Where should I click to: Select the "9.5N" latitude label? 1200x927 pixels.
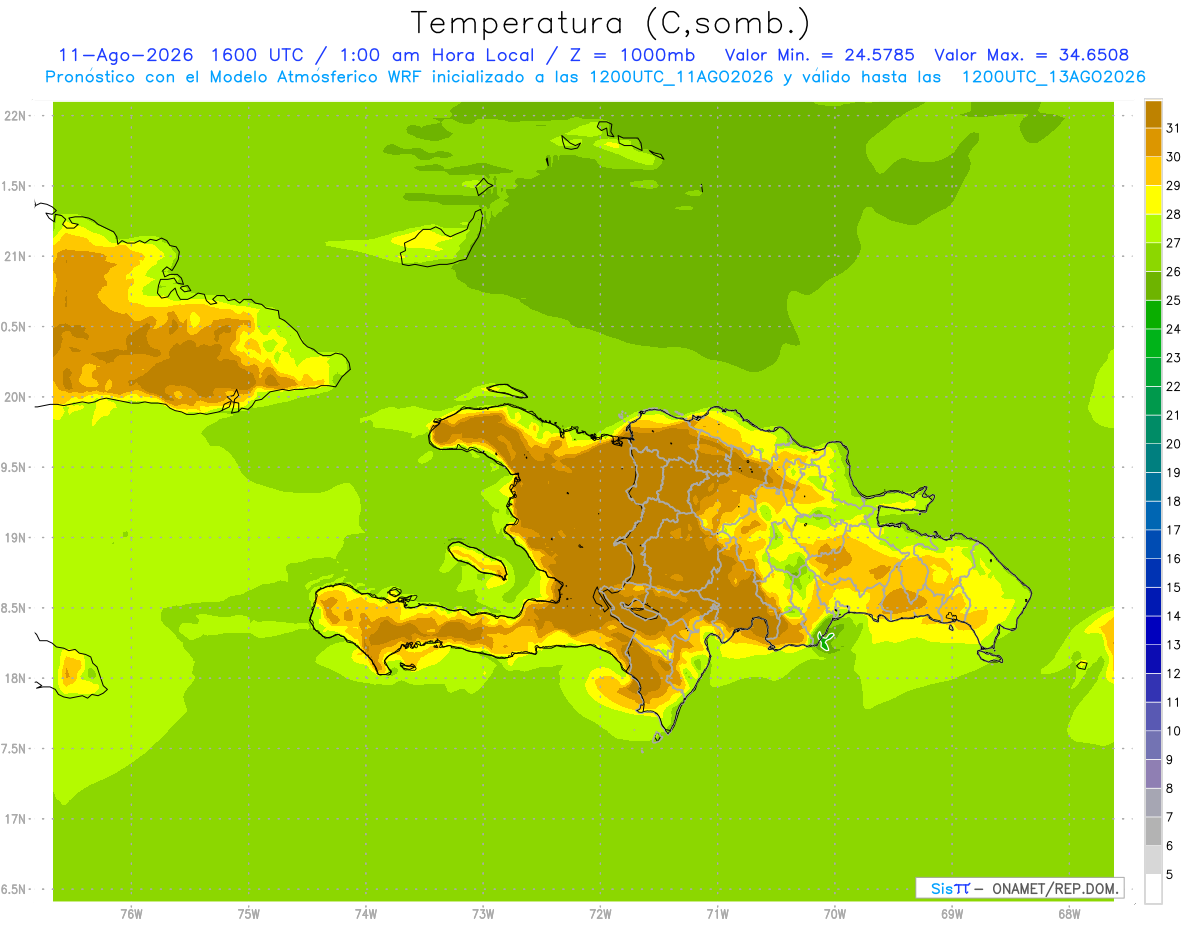pyautogui.click(x=15, y=468)
